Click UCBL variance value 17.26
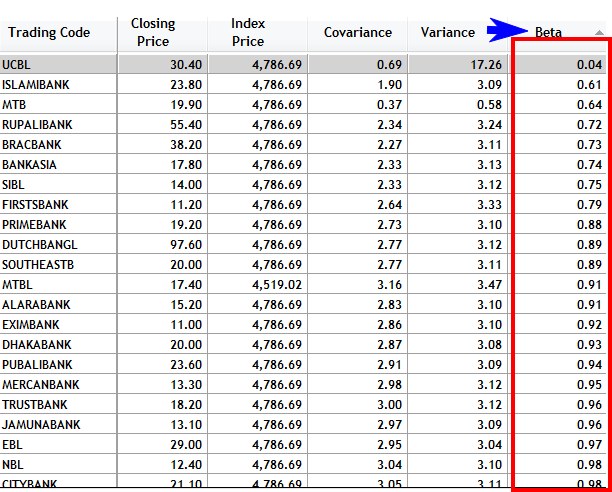The width and height of the screenshot is (612, 492). [x=486, y=64]
